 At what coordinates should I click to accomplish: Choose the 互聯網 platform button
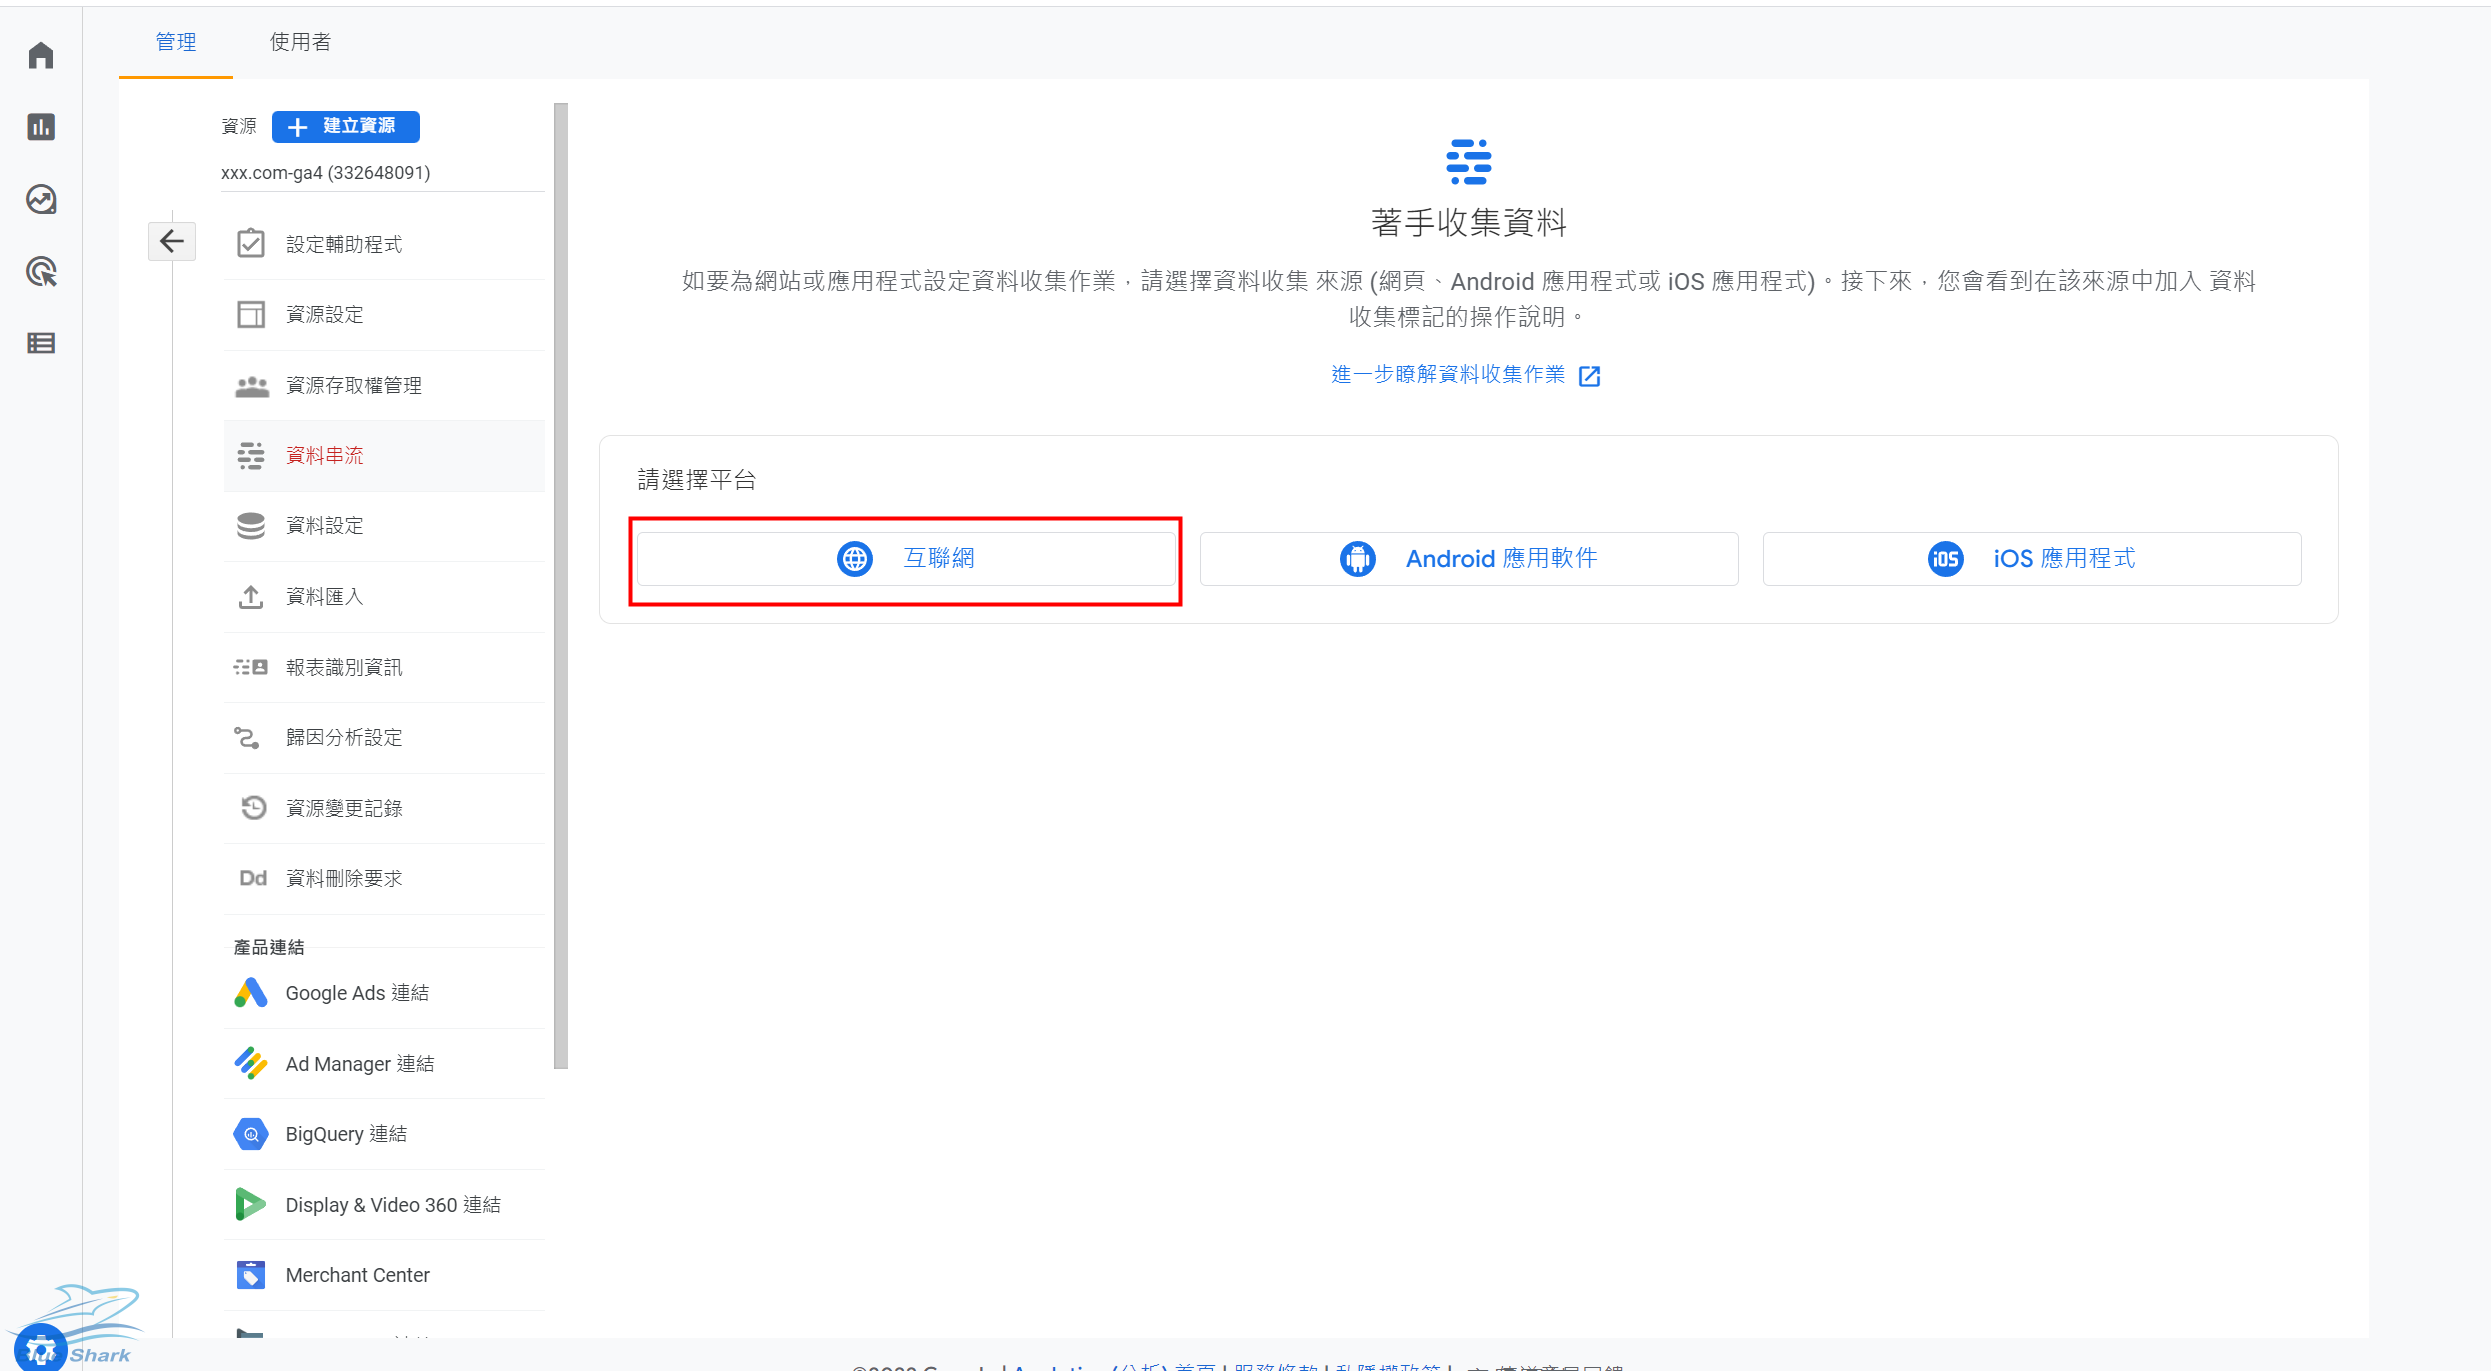[x=906, y=558]
